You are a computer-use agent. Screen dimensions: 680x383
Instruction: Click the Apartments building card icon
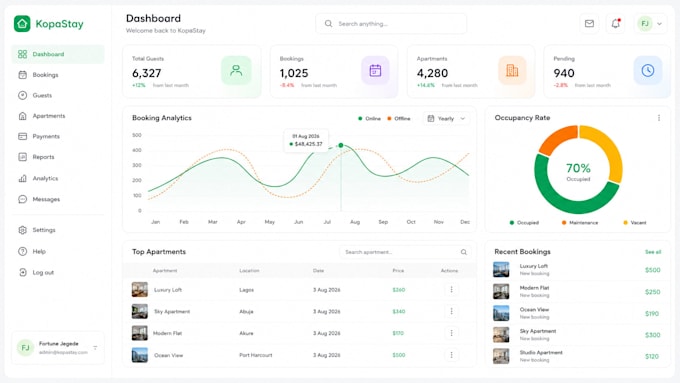512,70
